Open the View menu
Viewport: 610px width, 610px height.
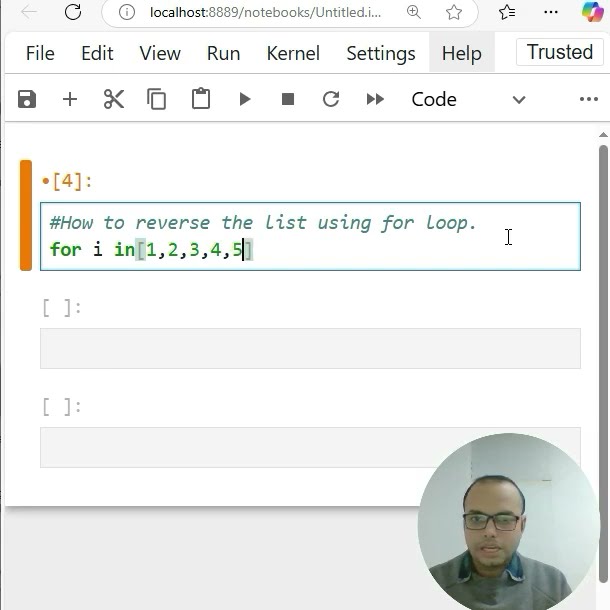point(160,53)
